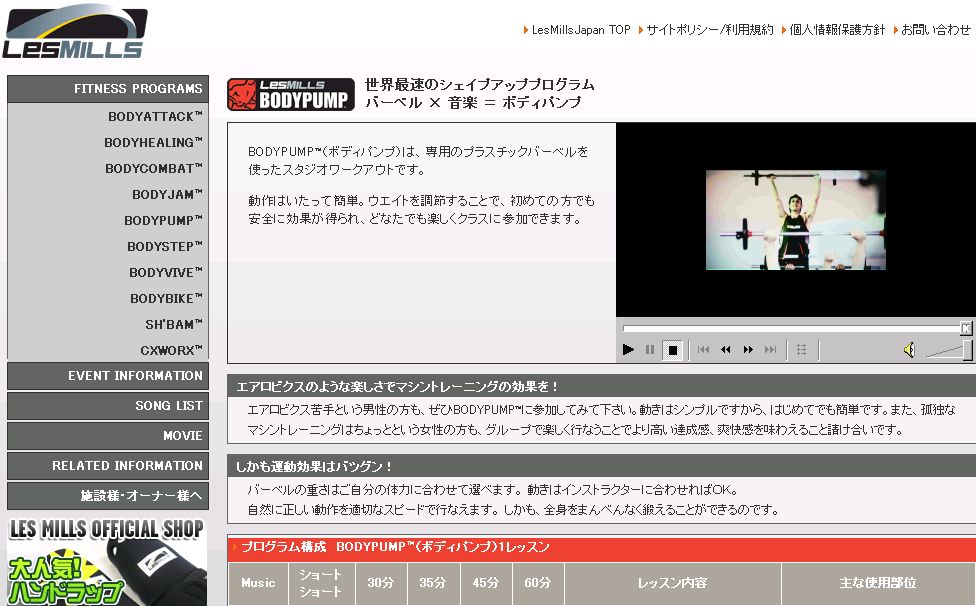The image size is (976, 606).
Task: Open BODYATTACK program page
Action: pos(155,116)
